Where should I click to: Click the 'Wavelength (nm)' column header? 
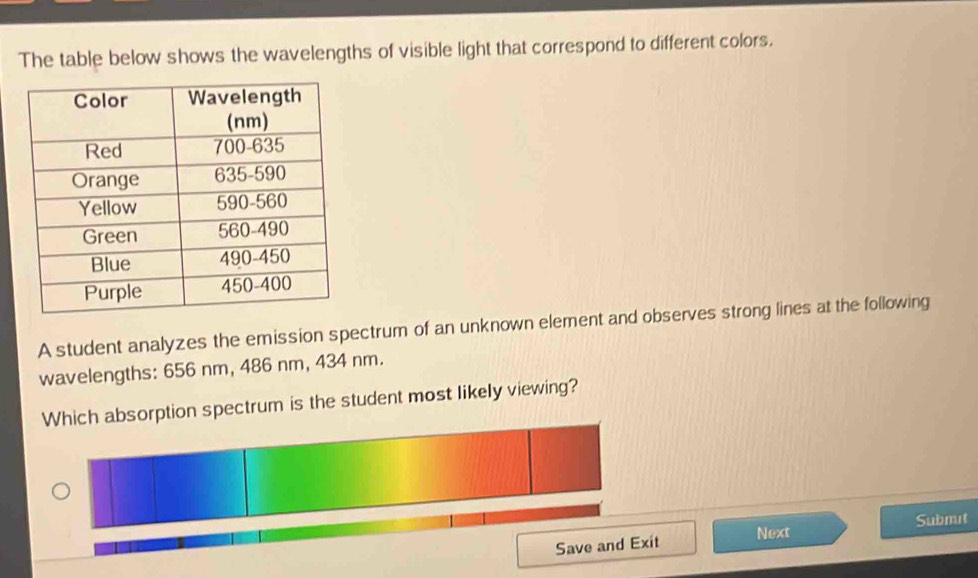point(246,108)
